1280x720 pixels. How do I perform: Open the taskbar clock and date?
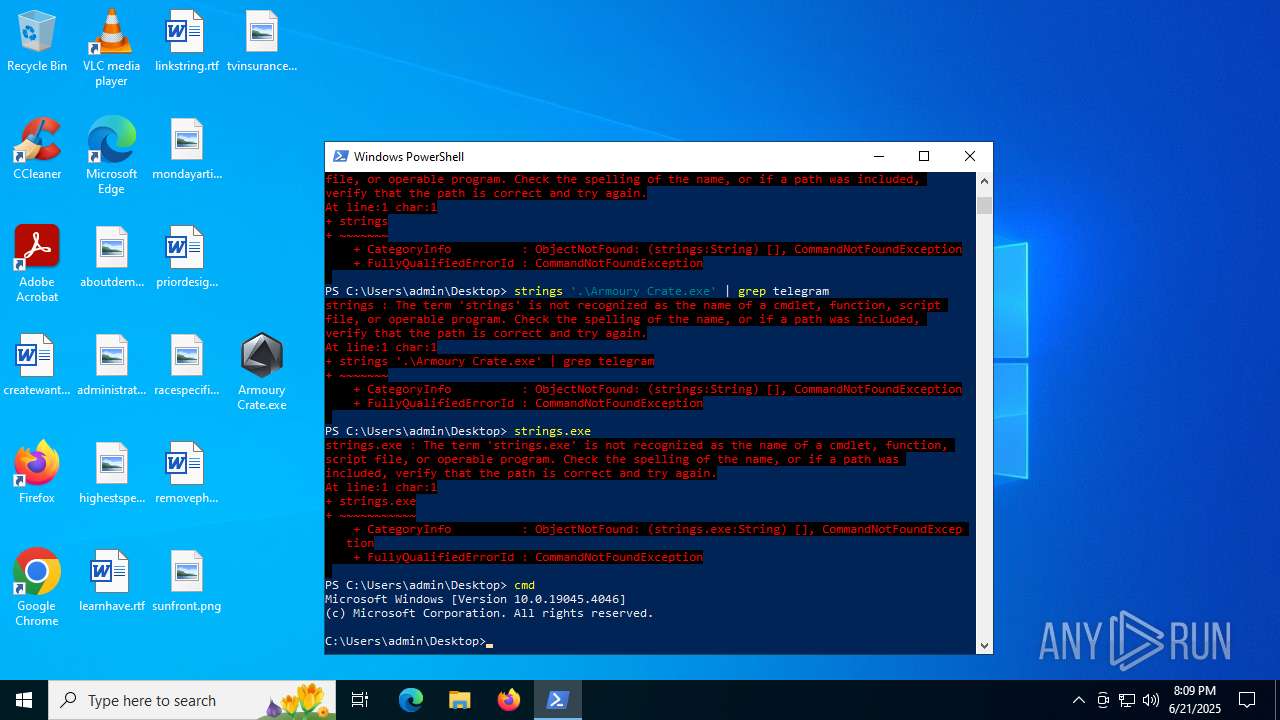click(x=1195, y=700)
